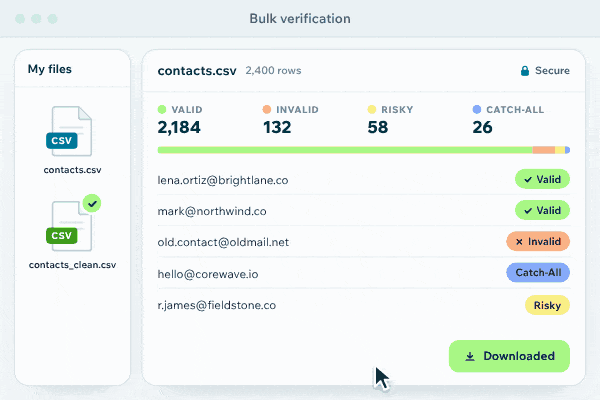This screenshot has height=400, width=600.
Task: Click the green Valid status dot
Action: 162,109
